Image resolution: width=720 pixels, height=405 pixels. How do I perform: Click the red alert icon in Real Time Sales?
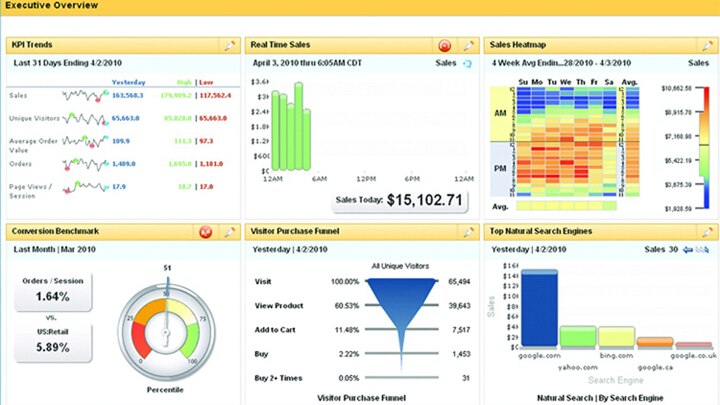tap(445, 45)
